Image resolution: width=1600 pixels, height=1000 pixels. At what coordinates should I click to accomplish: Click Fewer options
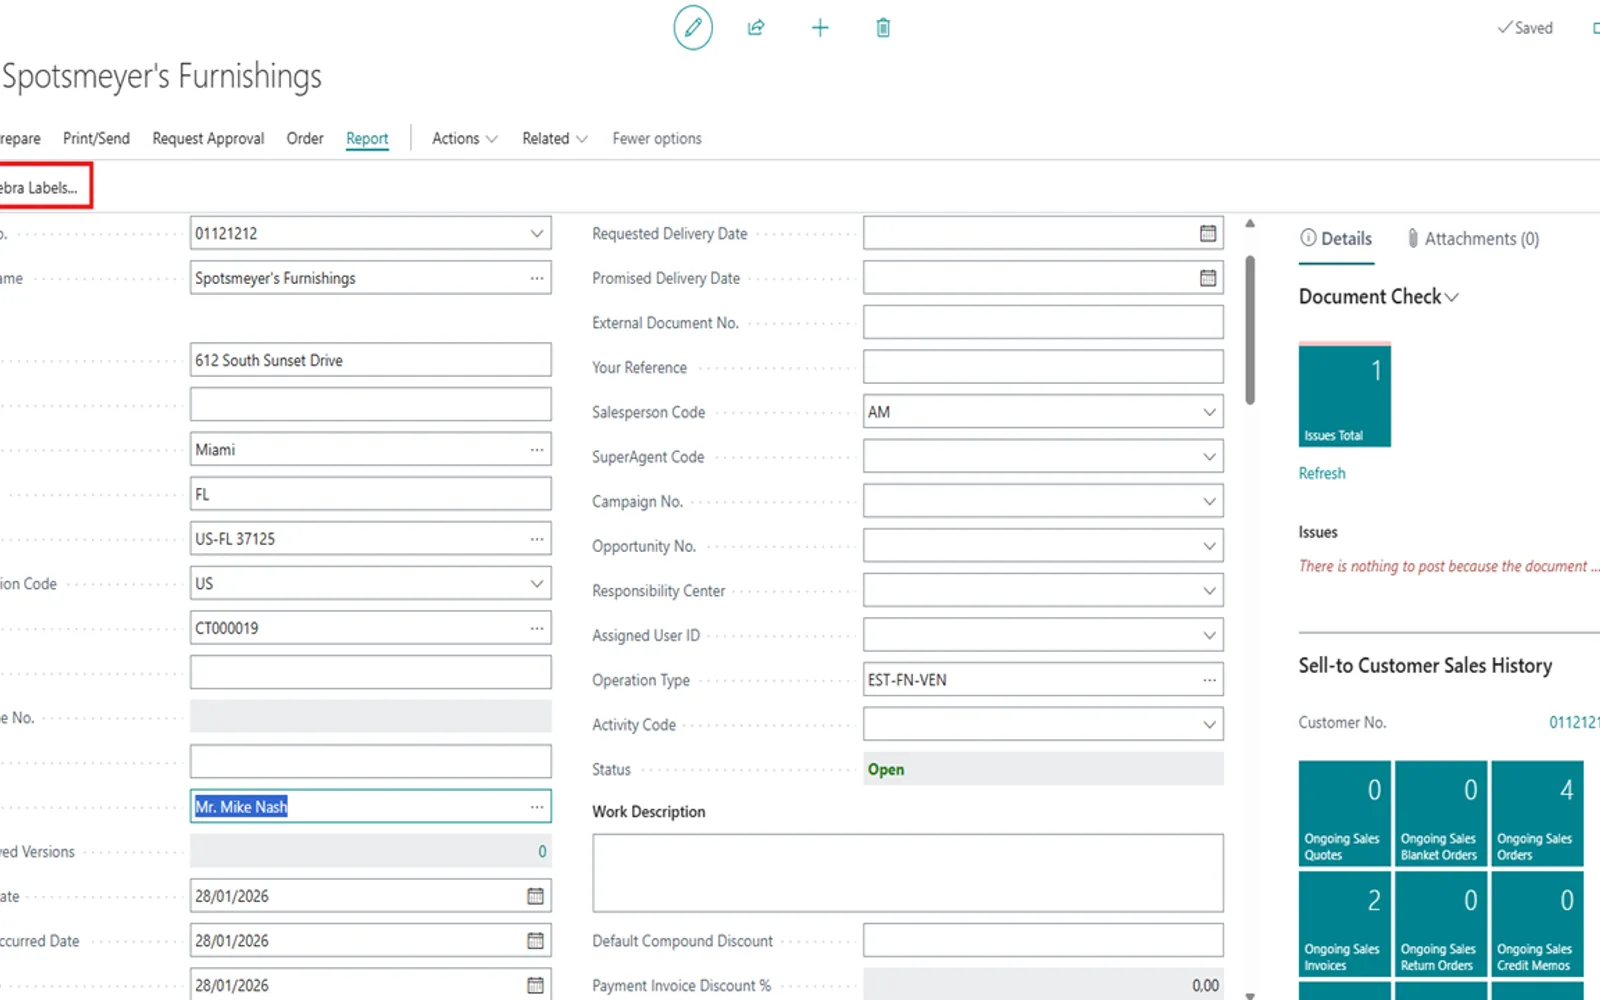click(657, 138)
